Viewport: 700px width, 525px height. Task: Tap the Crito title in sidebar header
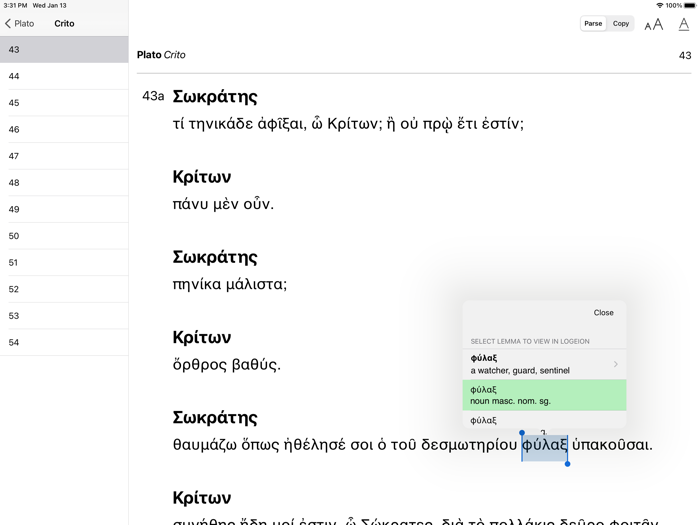tap(64, 24)
